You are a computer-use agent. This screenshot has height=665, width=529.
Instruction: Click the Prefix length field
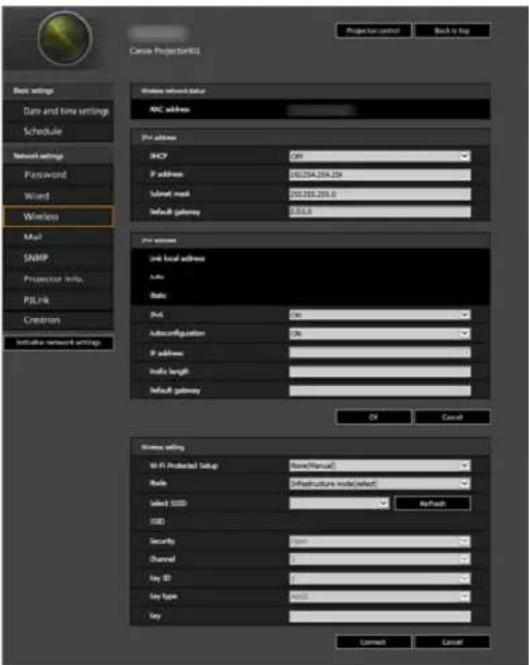380,372
